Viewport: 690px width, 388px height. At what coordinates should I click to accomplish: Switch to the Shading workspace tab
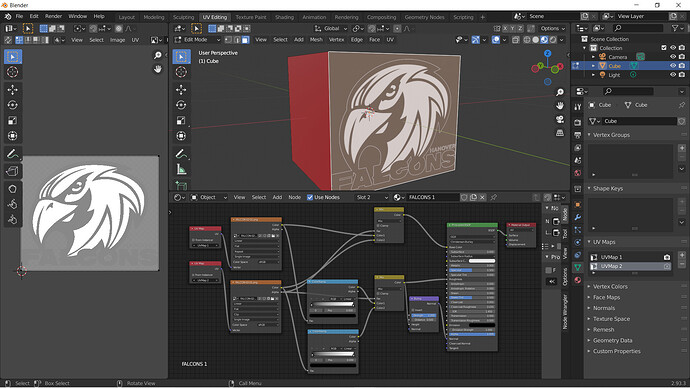(x=284, y=17)
